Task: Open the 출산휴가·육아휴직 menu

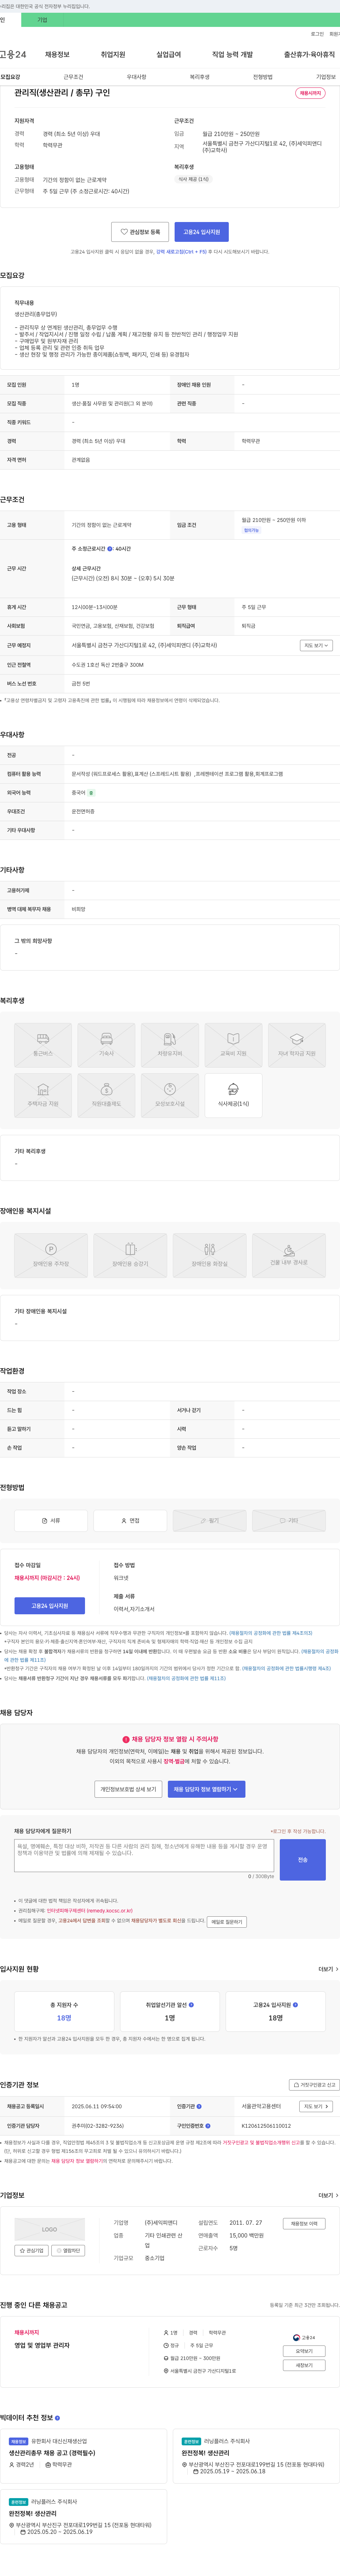Action: coord(309,54)
